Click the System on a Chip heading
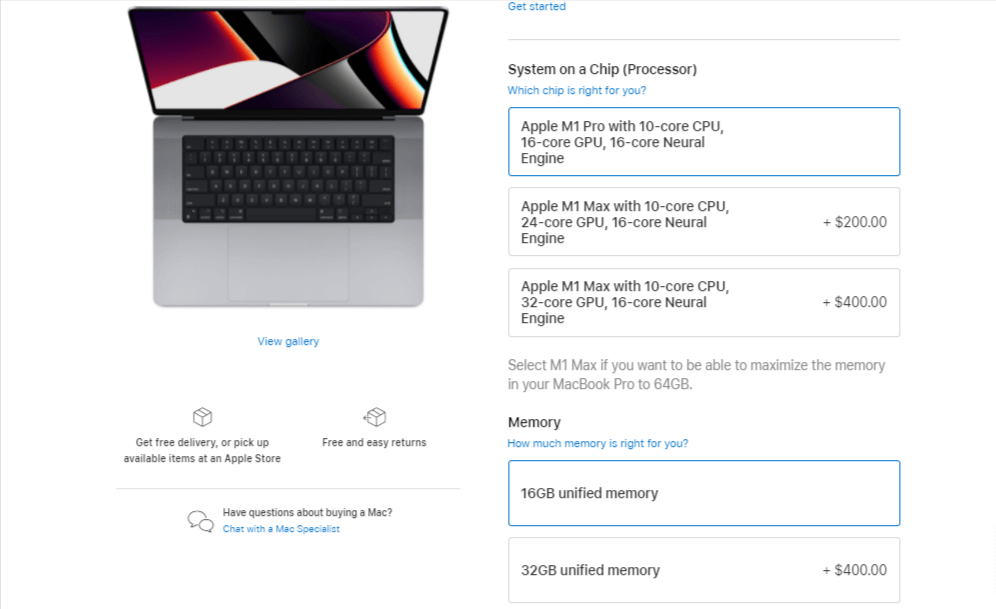This screenshot has height=609, width=996. tap(602, 69)
